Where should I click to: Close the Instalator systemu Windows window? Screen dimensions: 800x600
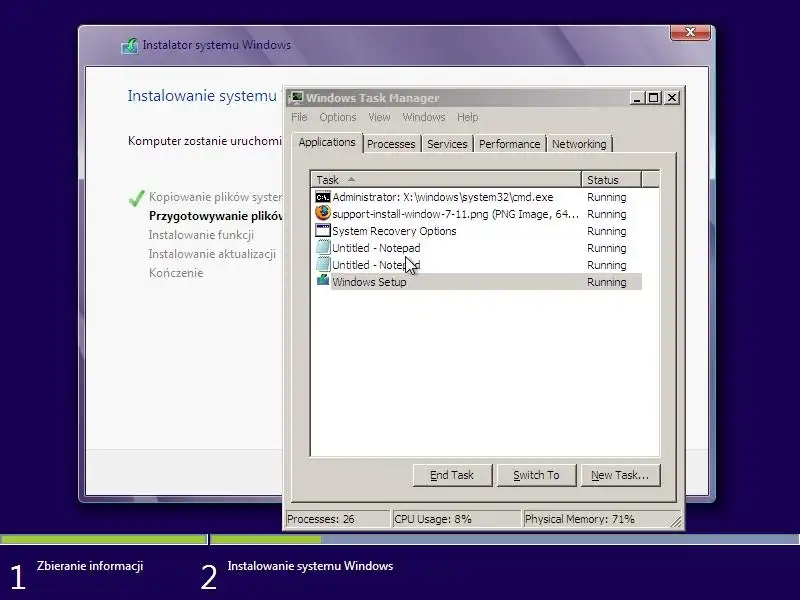(x=690, y=32)
